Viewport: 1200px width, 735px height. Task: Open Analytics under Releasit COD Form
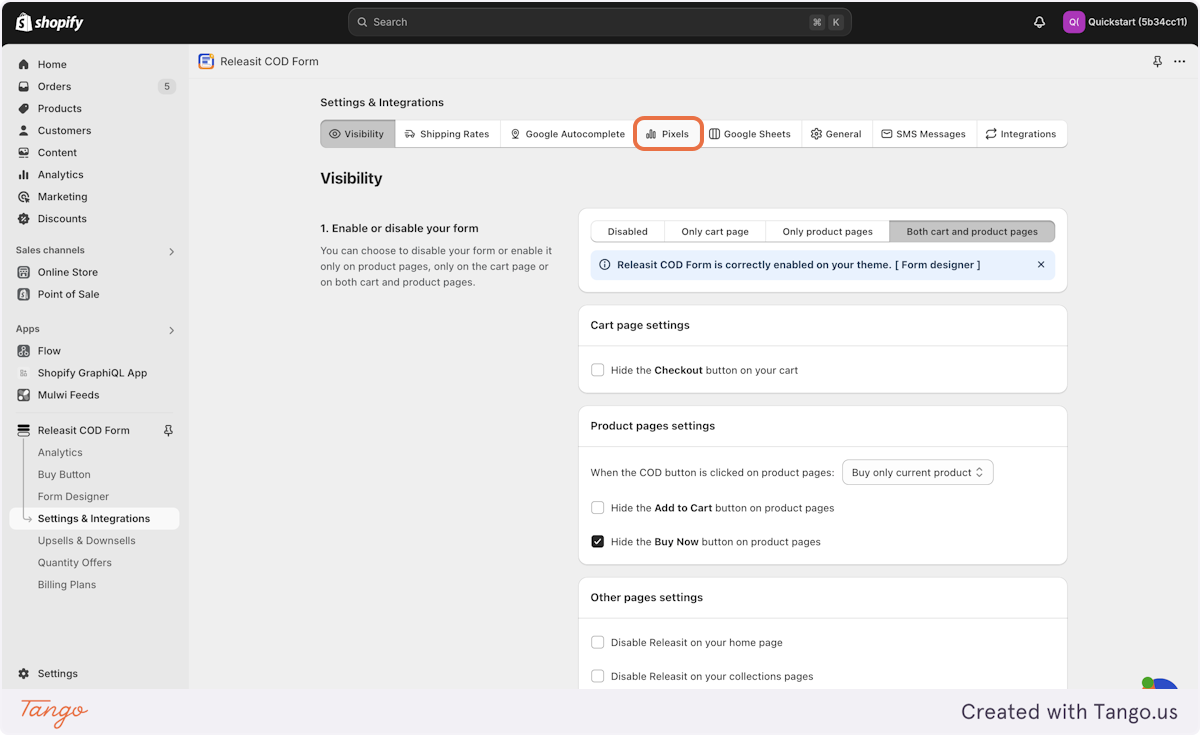[60, 453]
